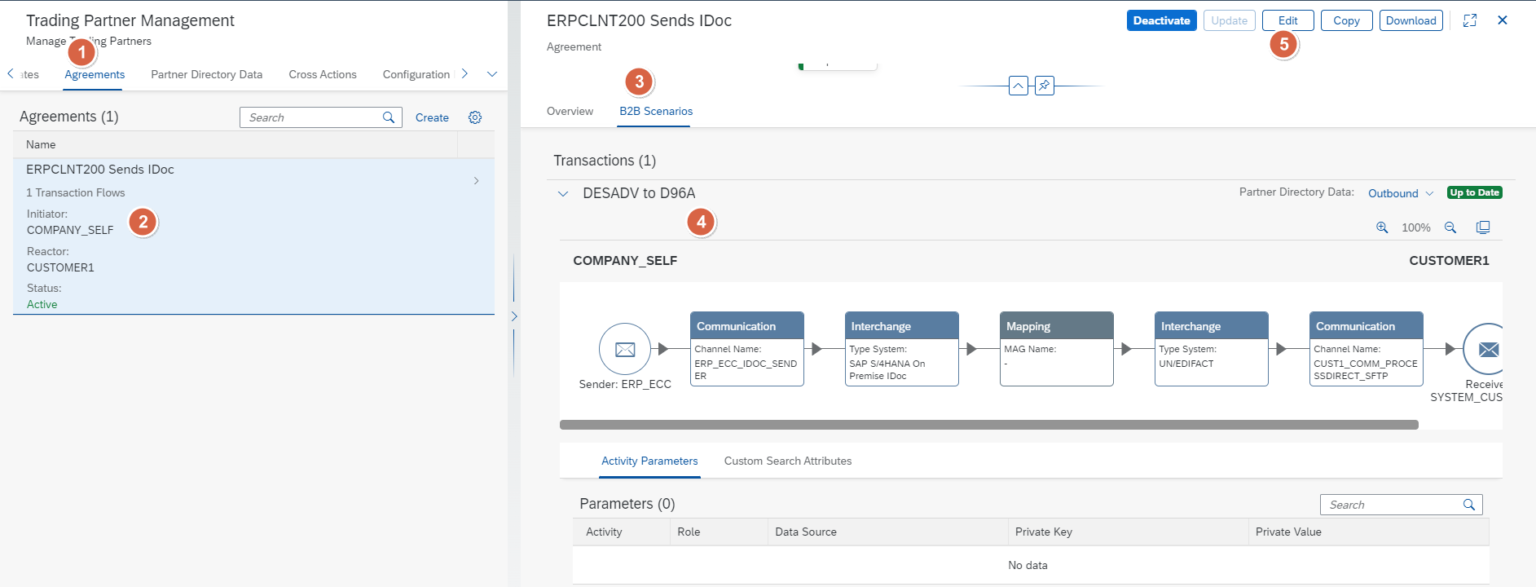This screenshot has height=587, width=1536.
Task: Click the 100% zoom level text
Action: click(x=1416, y=228)
